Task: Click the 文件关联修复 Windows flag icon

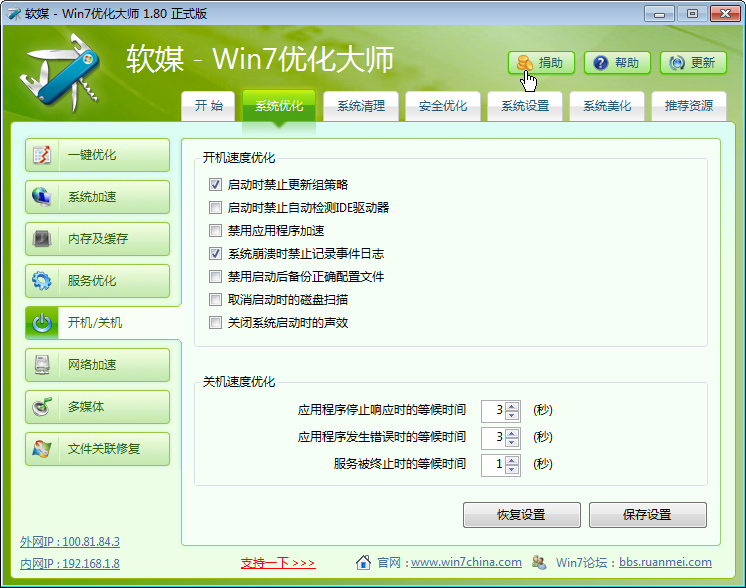Action: [42, 449]
